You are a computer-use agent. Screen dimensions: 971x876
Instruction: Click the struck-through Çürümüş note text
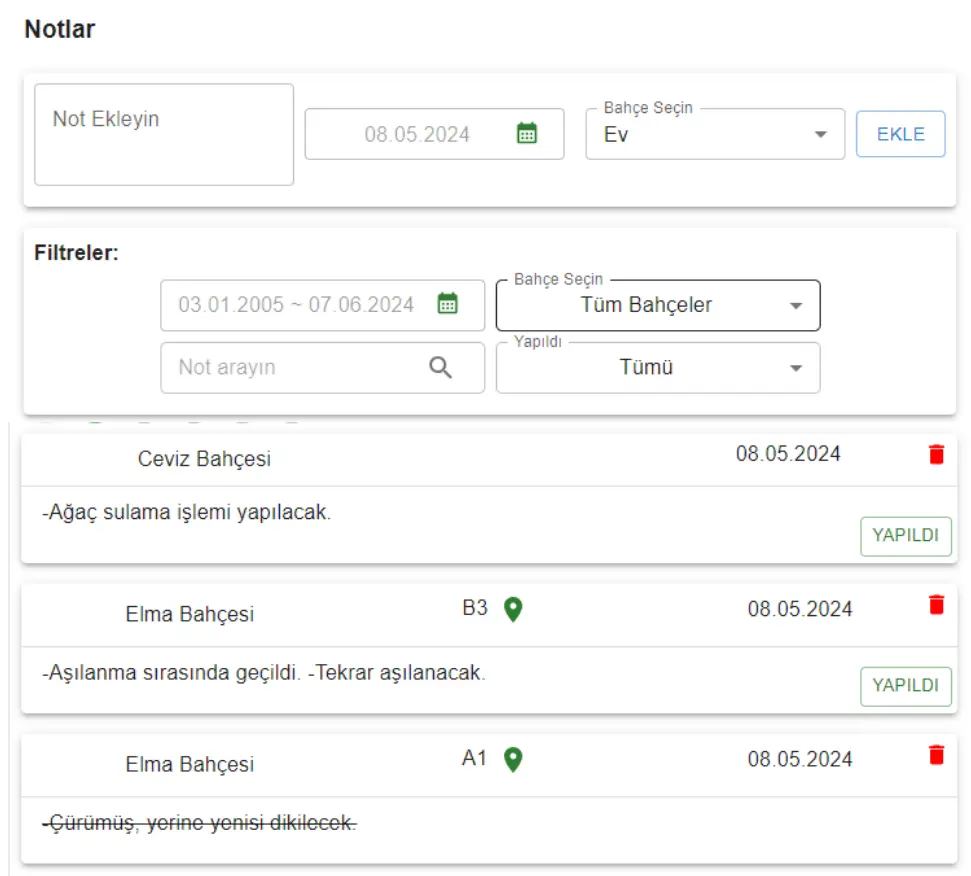pyautogui.click(x=200, y=823)
